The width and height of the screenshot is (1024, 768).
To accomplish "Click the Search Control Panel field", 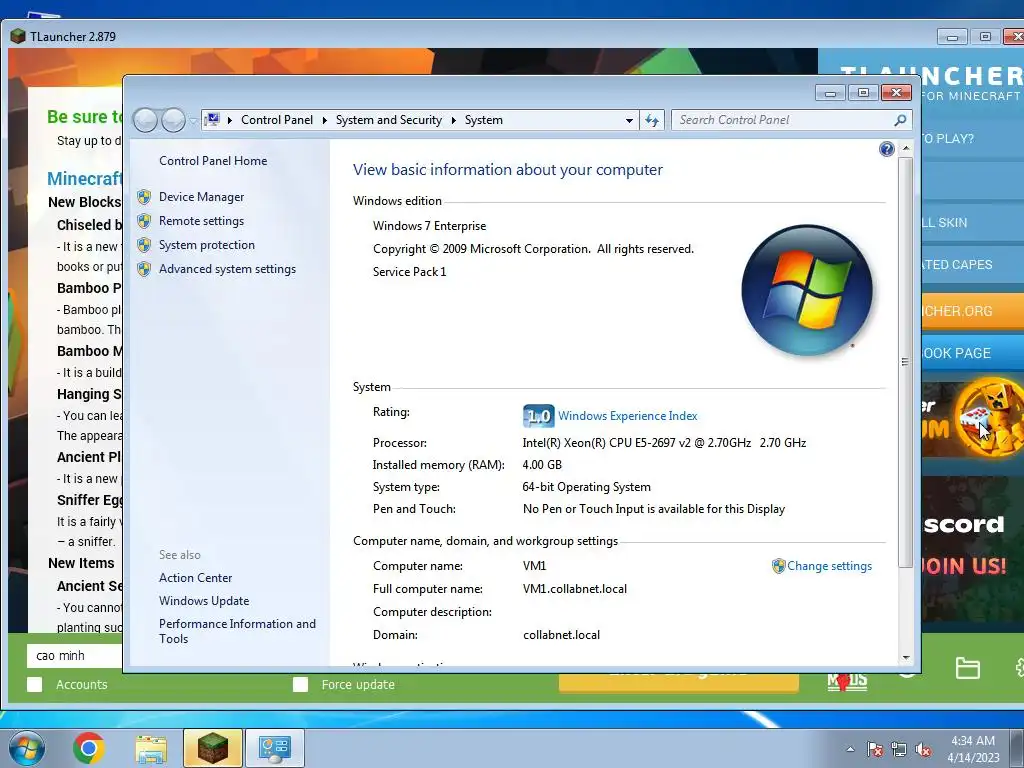I will coord(784,120).
